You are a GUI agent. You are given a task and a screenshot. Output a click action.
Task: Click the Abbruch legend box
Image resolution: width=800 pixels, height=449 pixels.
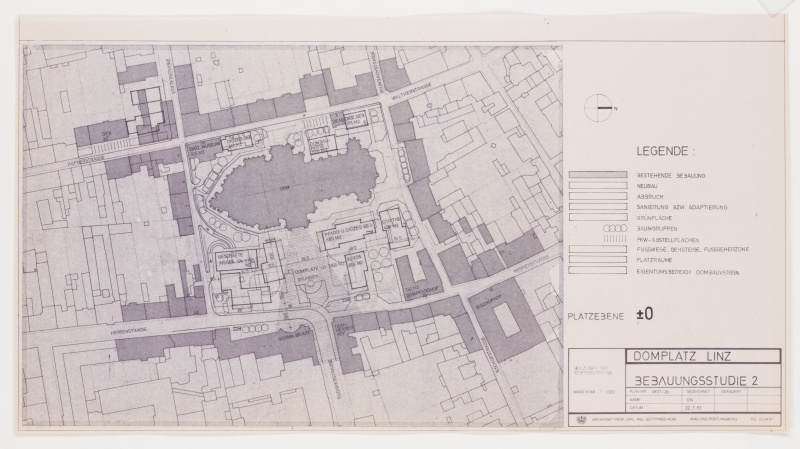click(x=600, y=197)
